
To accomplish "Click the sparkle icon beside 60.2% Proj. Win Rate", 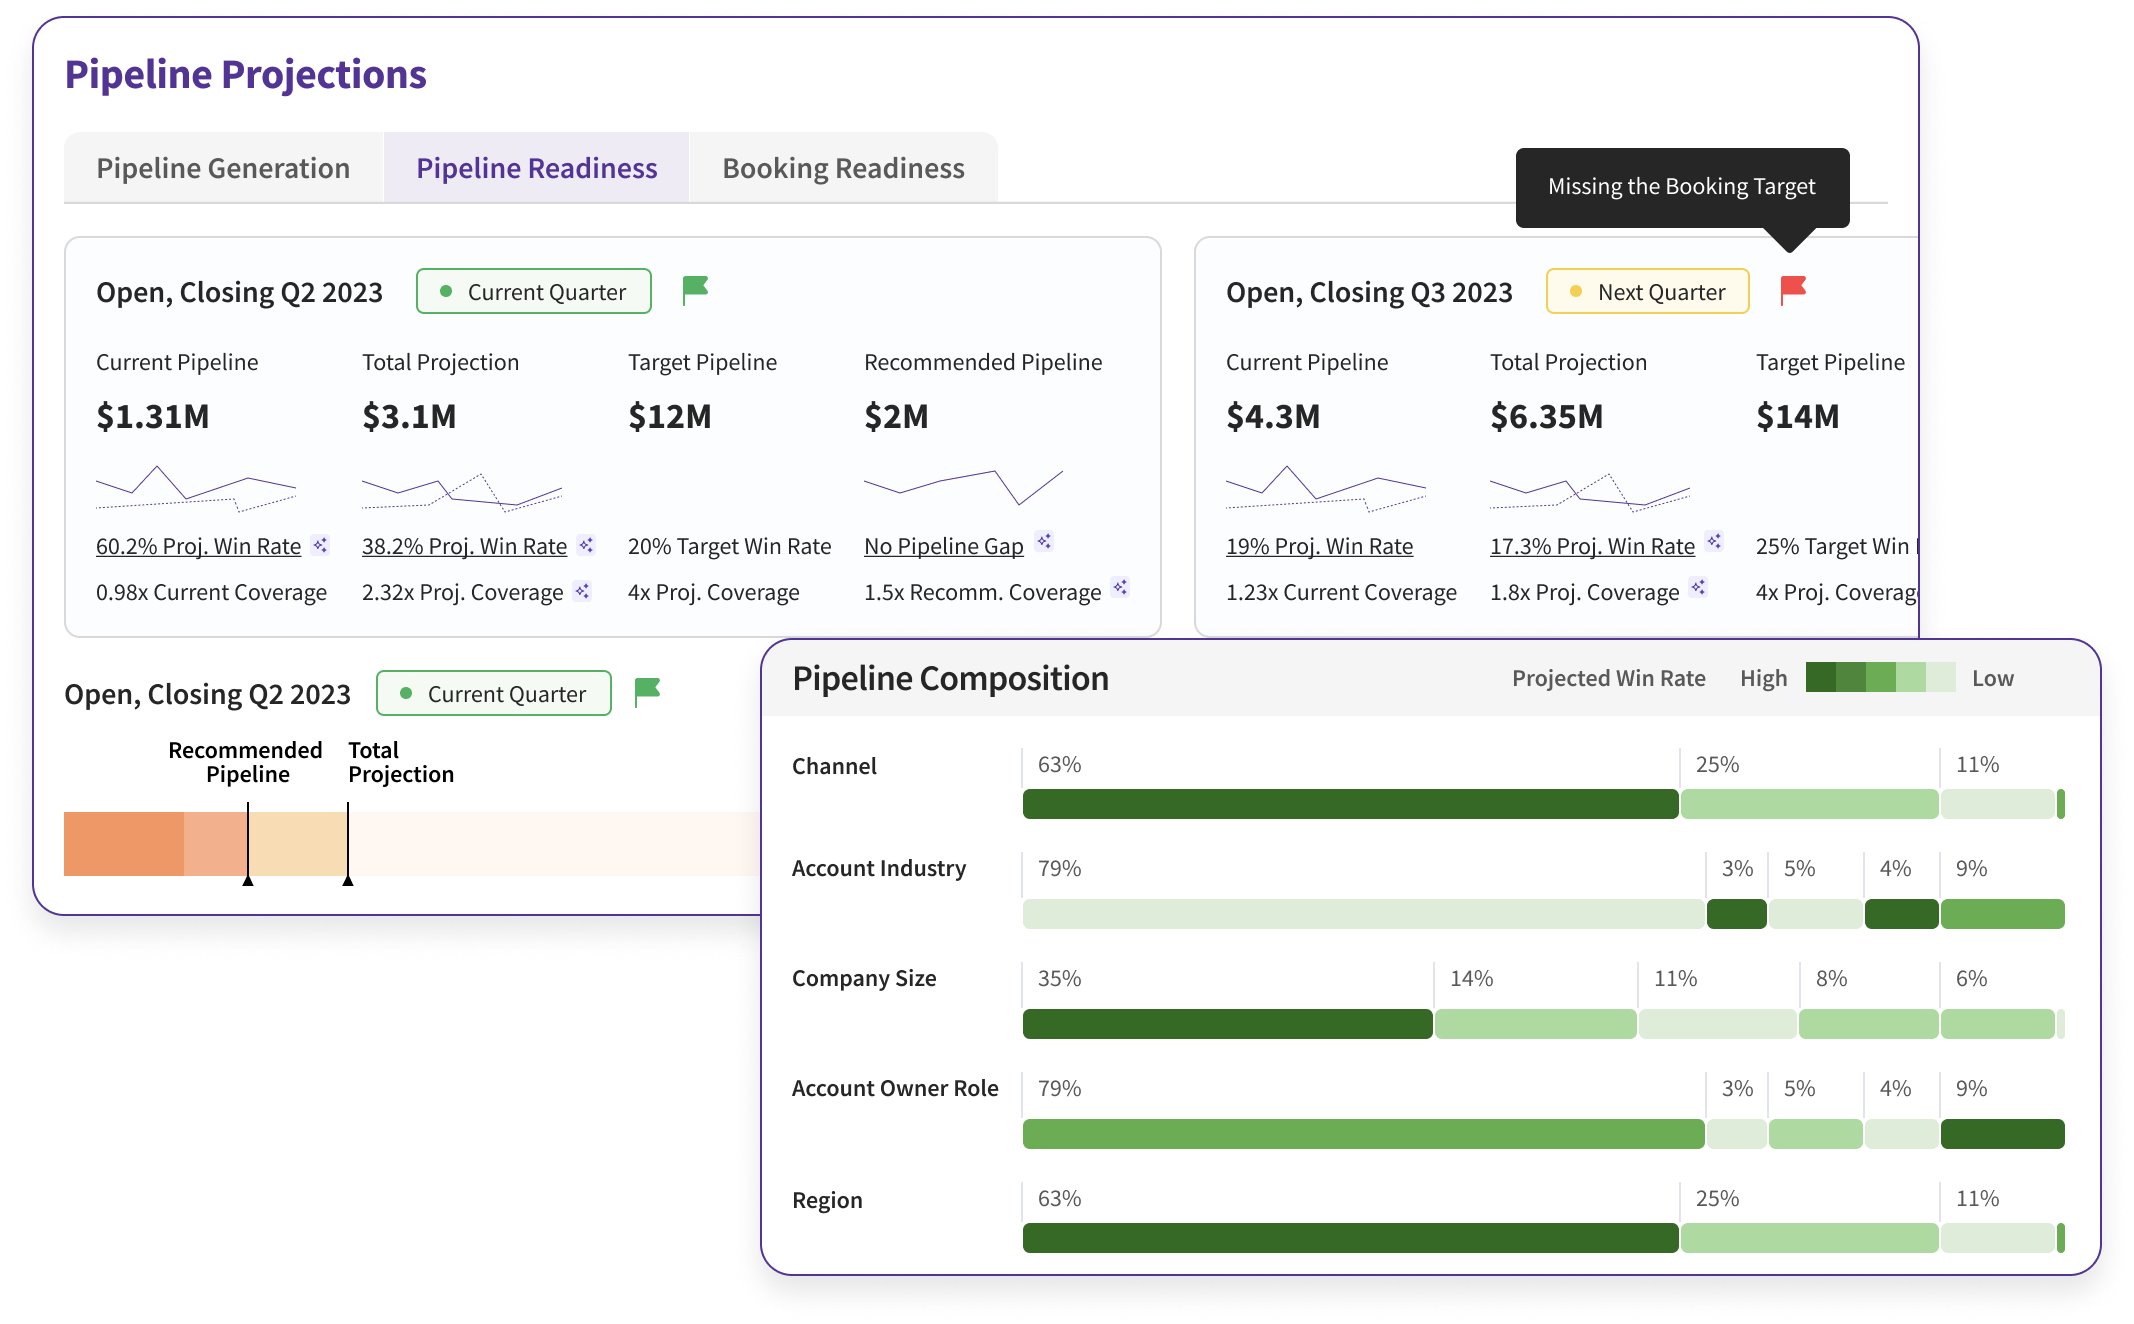I will click(x=321, y=545).
